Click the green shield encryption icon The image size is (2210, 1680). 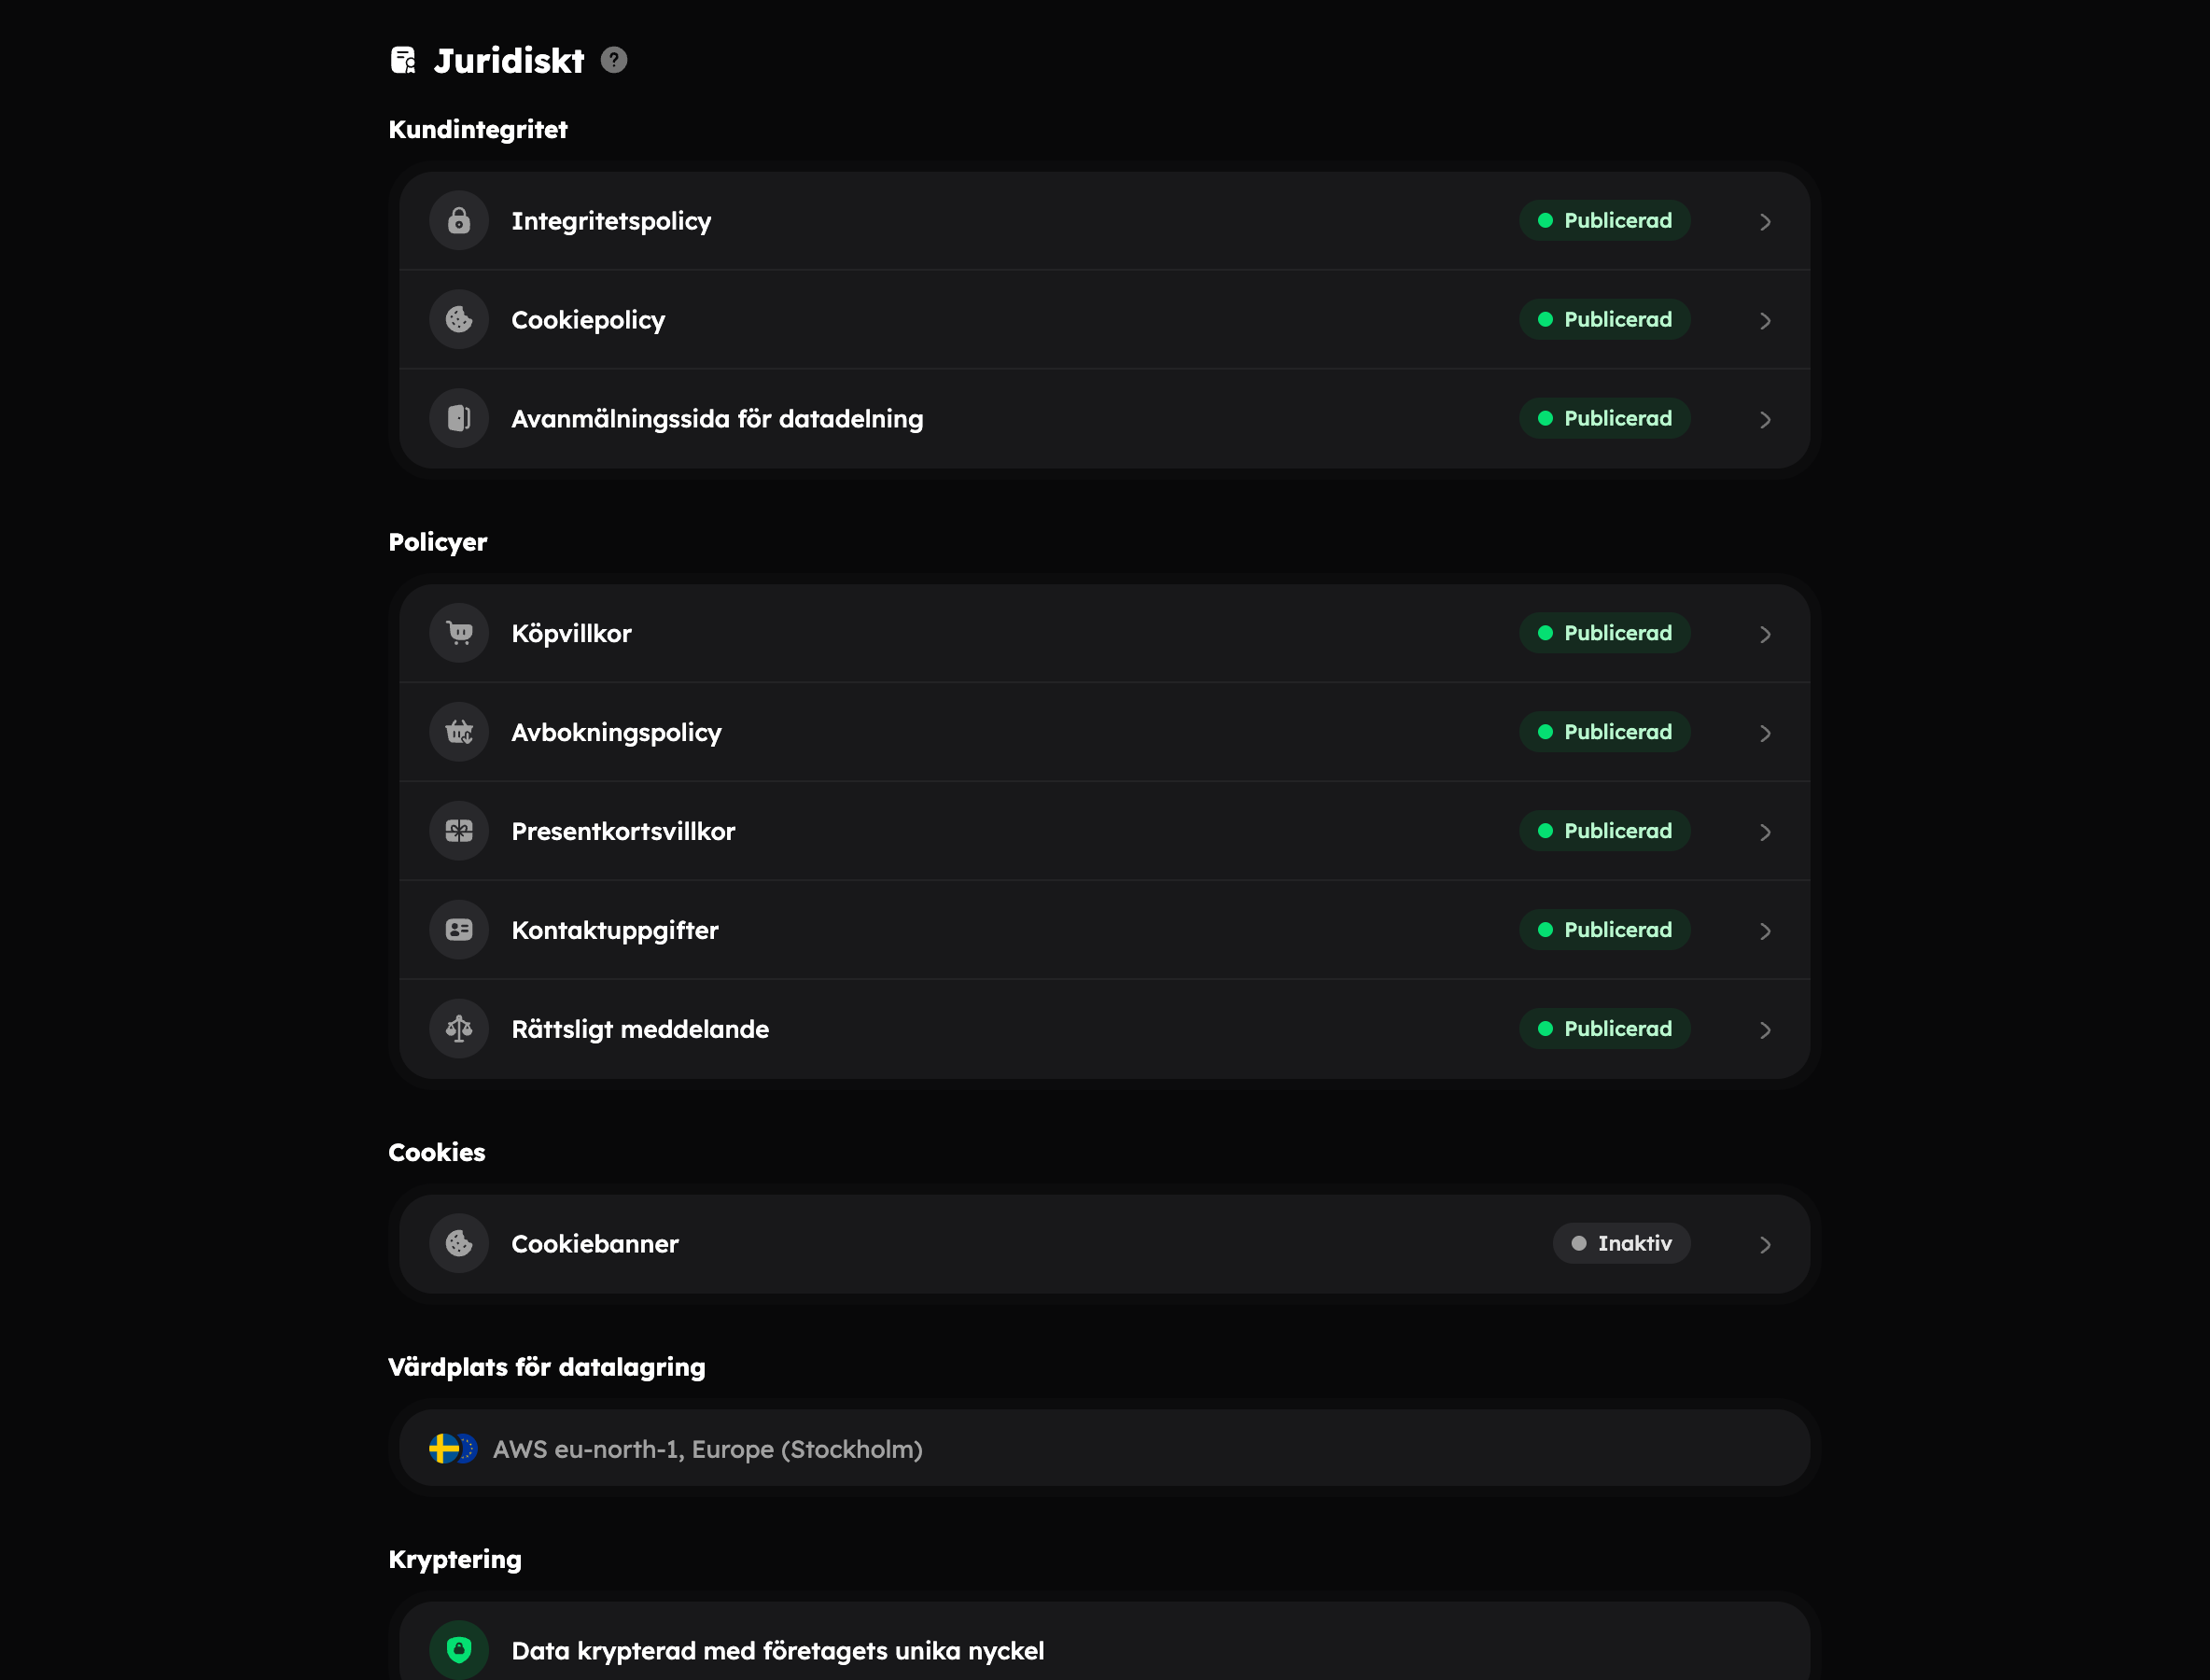pos(459,1650)
